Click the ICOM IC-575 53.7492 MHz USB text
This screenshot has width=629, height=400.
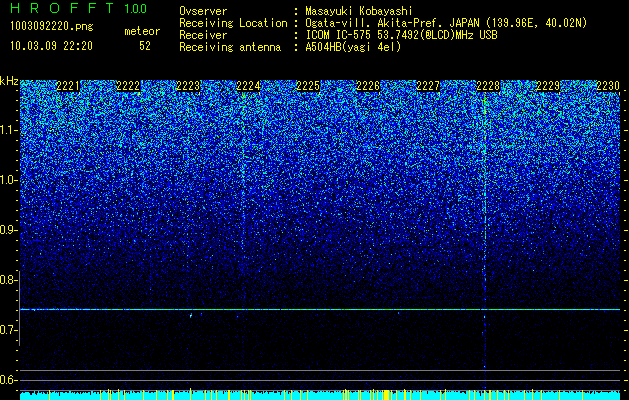401,35
